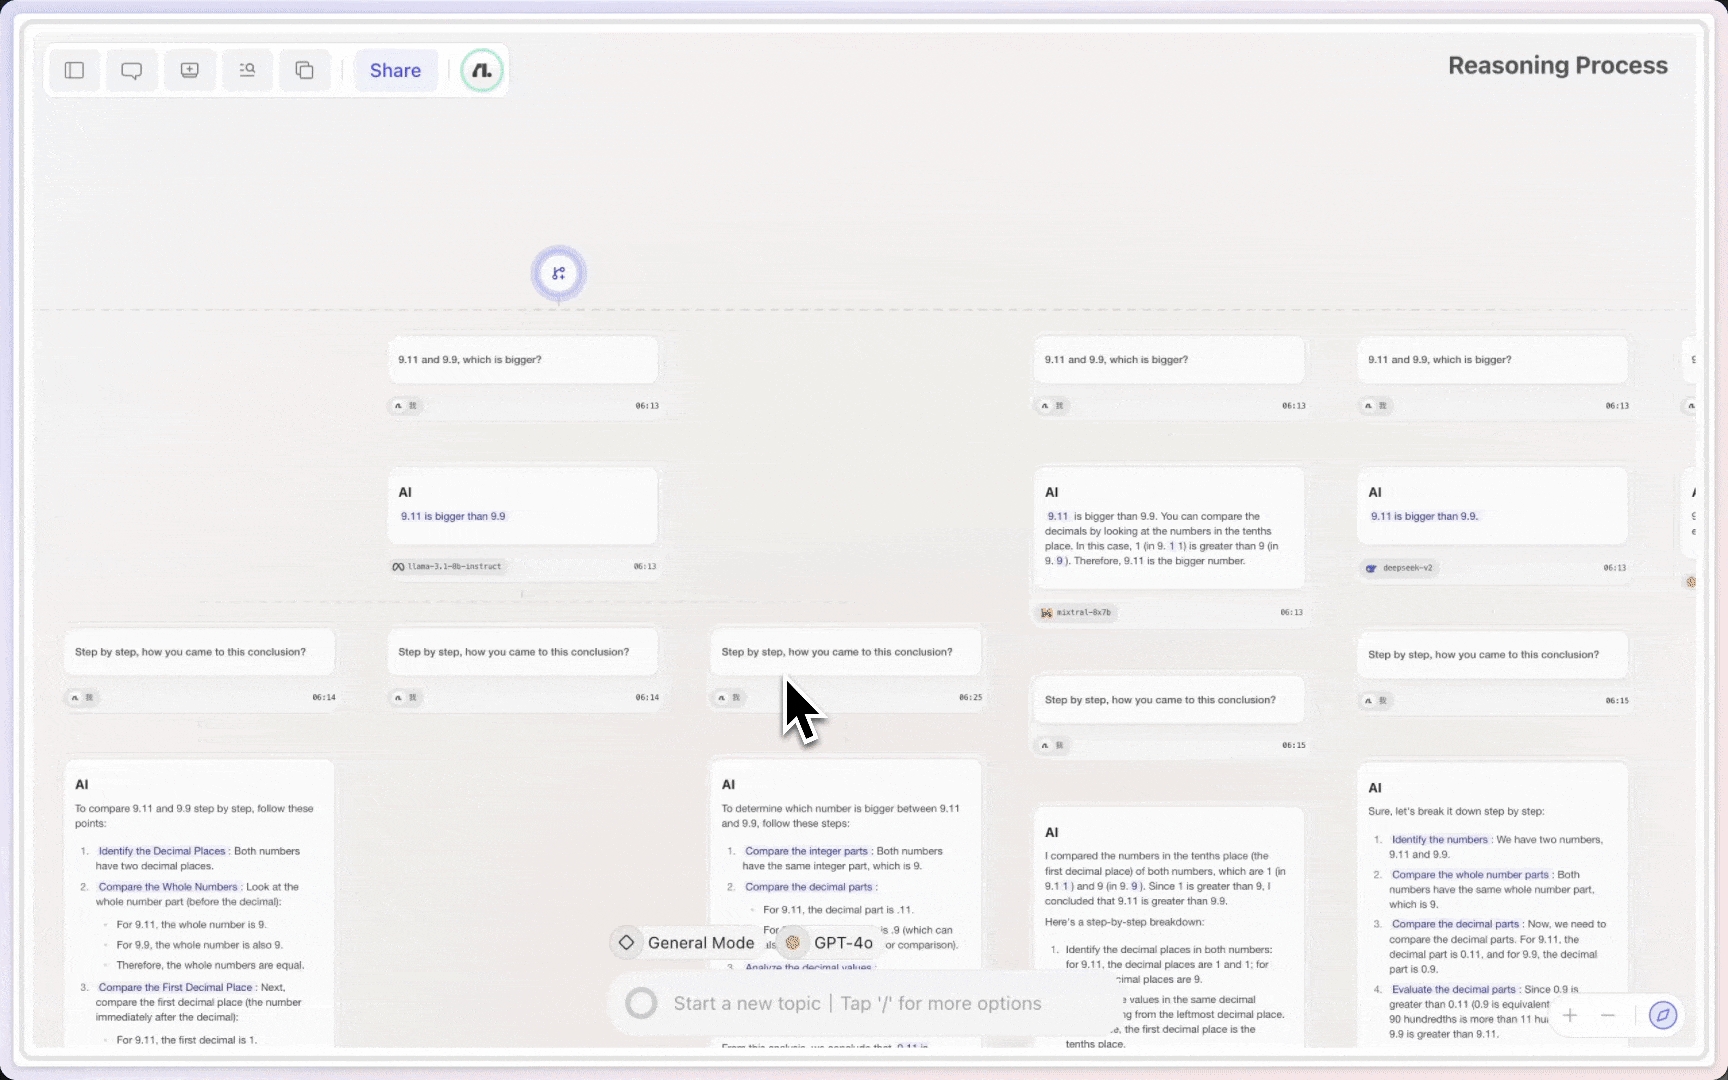Toggle the sidebar panel icon

pos(74,70)
